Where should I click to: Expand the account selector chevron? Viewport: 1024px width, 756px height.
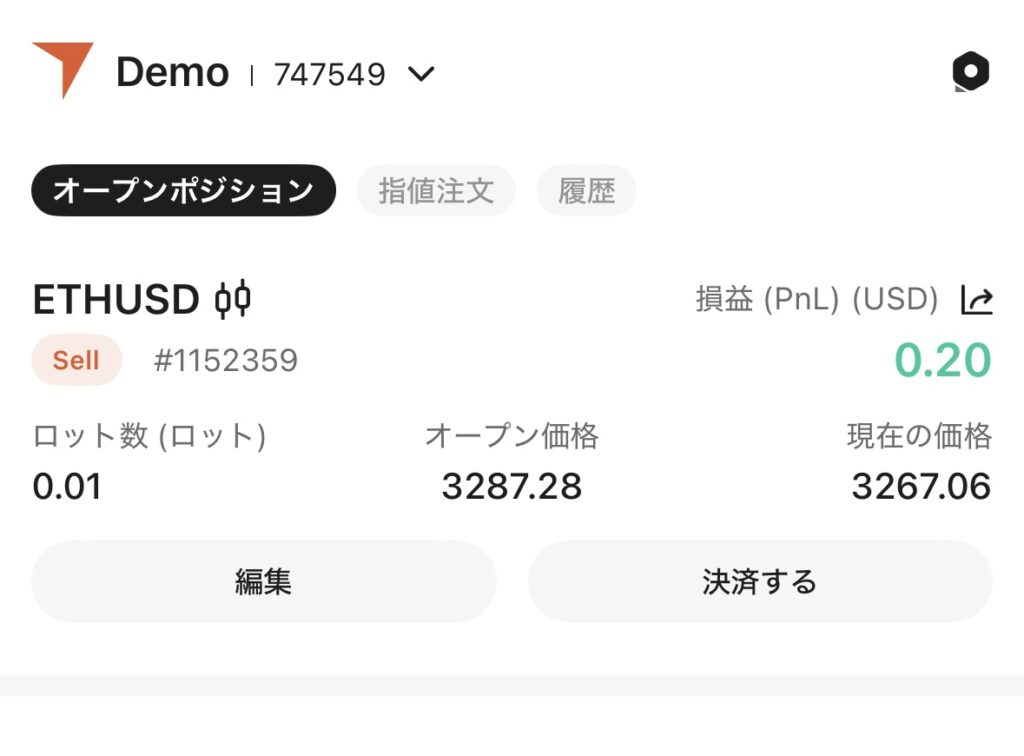(422, 74)
